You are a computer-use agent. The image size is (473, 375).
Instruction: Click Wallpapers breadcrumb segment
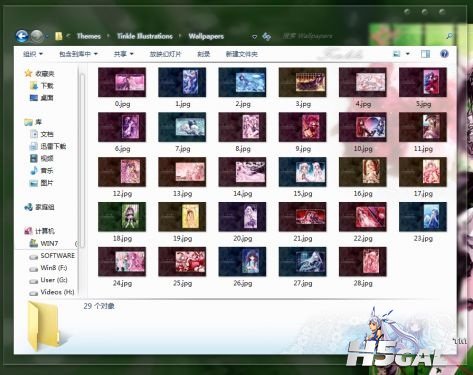tap(206, 36)
